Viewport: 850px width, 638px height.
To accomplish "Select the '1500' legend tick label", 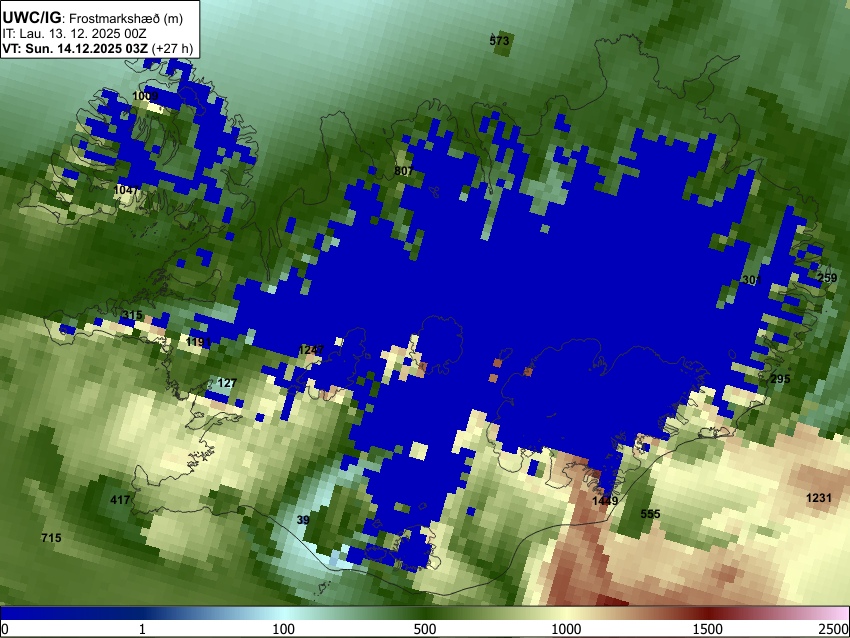I will click(x=708, y=629).
